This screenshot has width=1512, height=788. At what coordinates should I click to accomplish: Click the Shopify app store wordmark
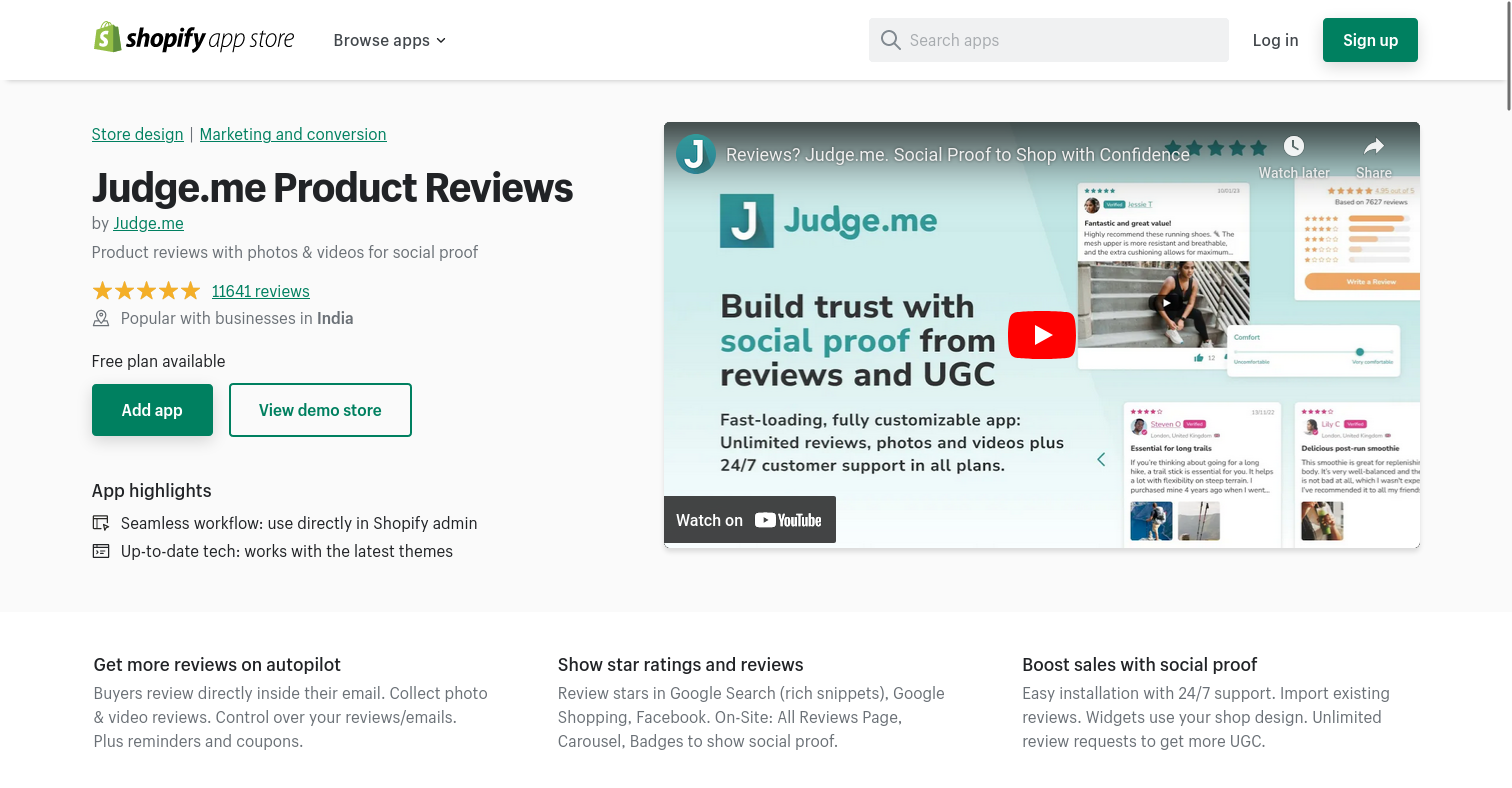210,40
